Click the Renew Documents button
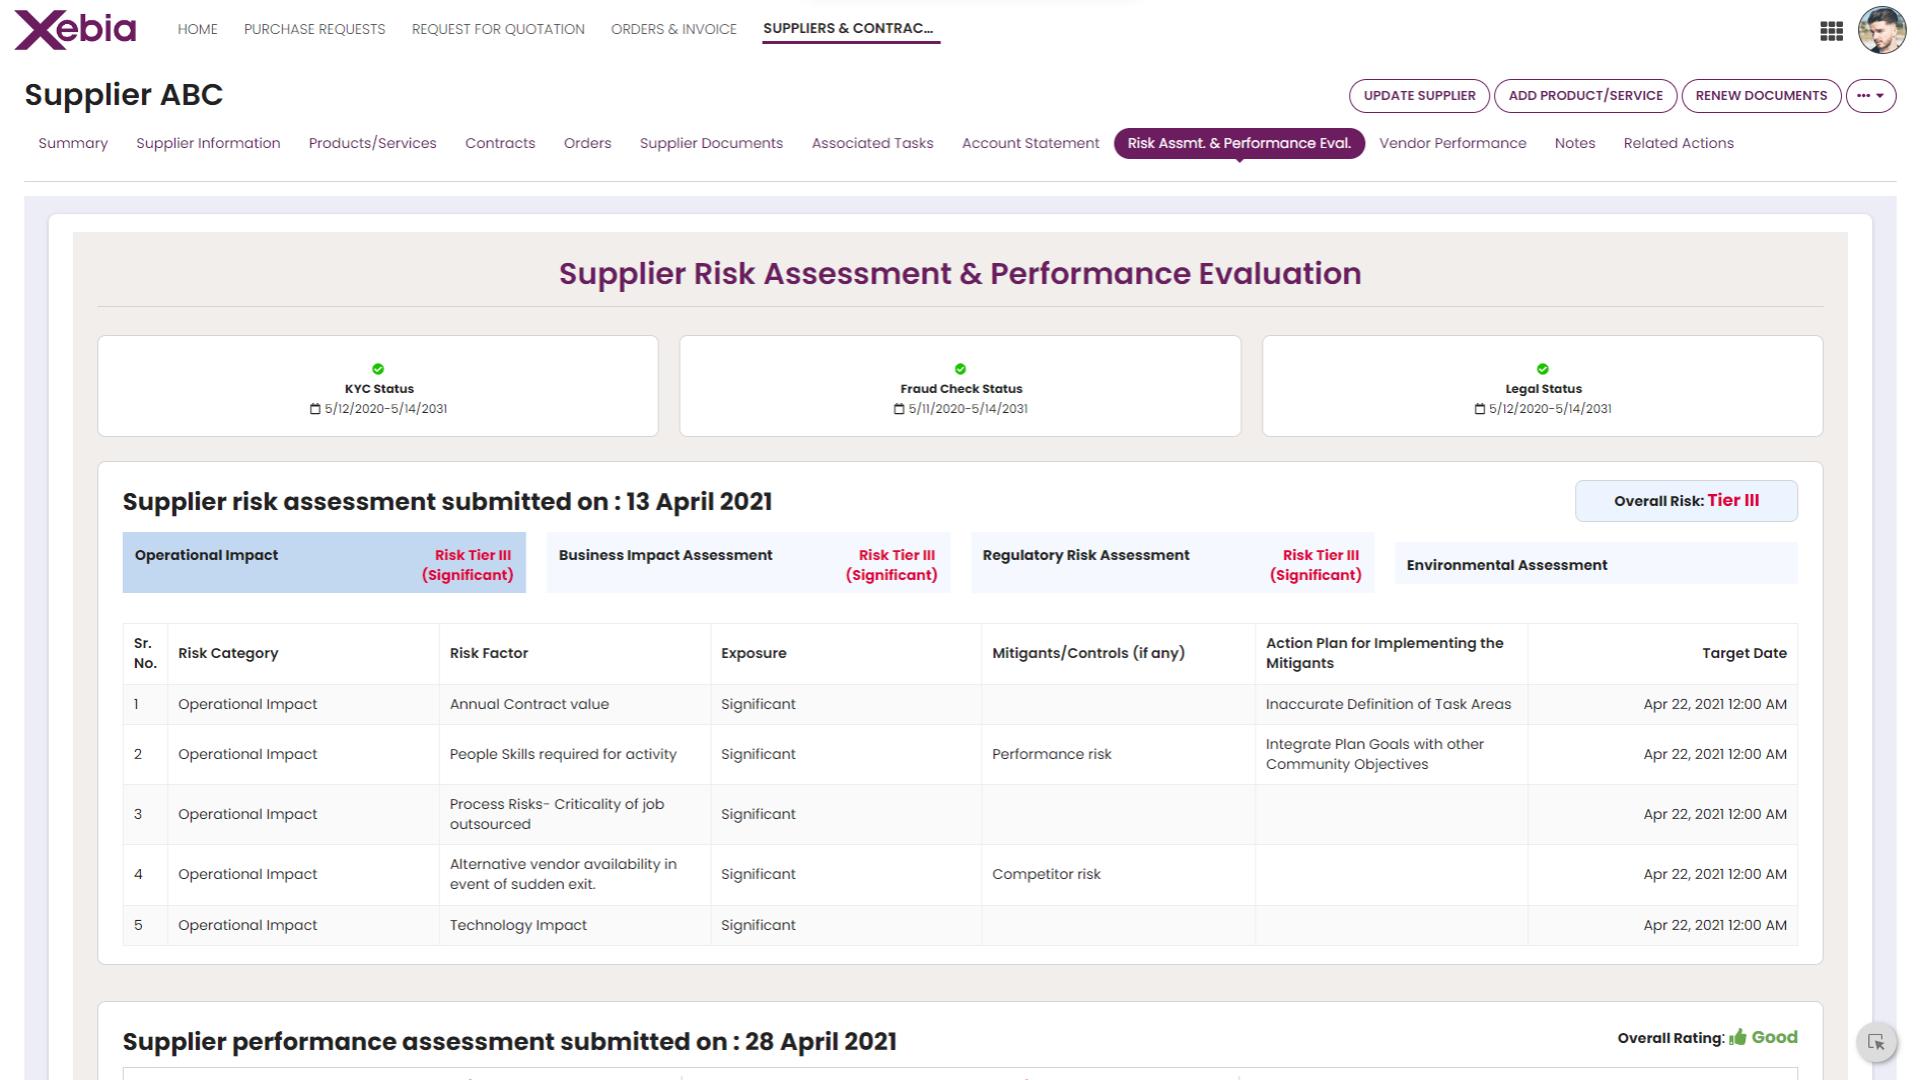 click(1761, 96)
